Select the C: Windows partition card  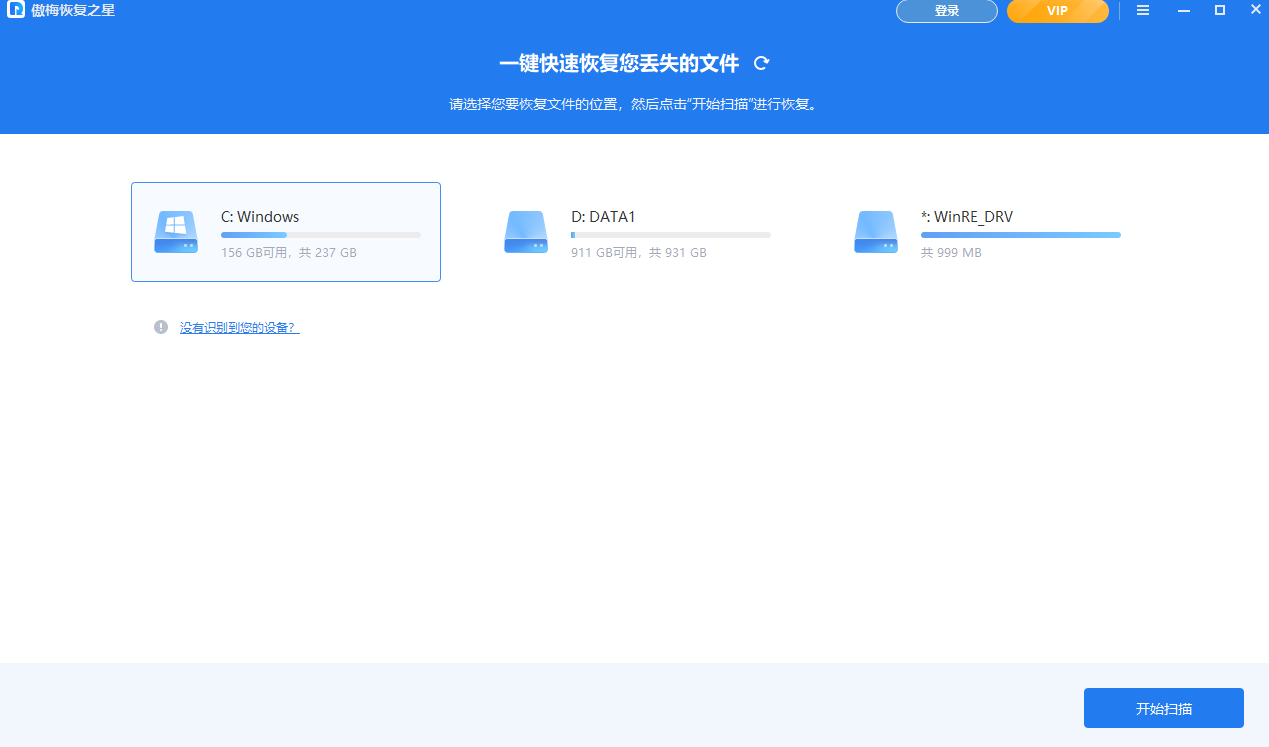click(286, 231)
